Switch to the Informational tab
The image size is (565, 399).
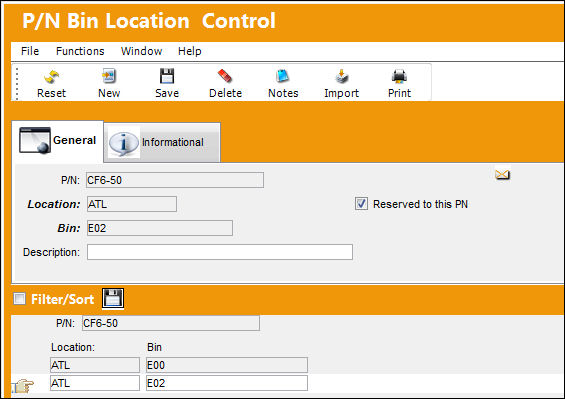coord(162,142)
